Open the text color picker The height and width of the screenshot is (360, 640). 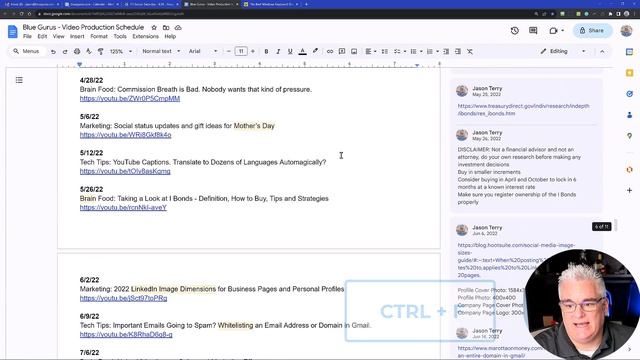[302, 51]
